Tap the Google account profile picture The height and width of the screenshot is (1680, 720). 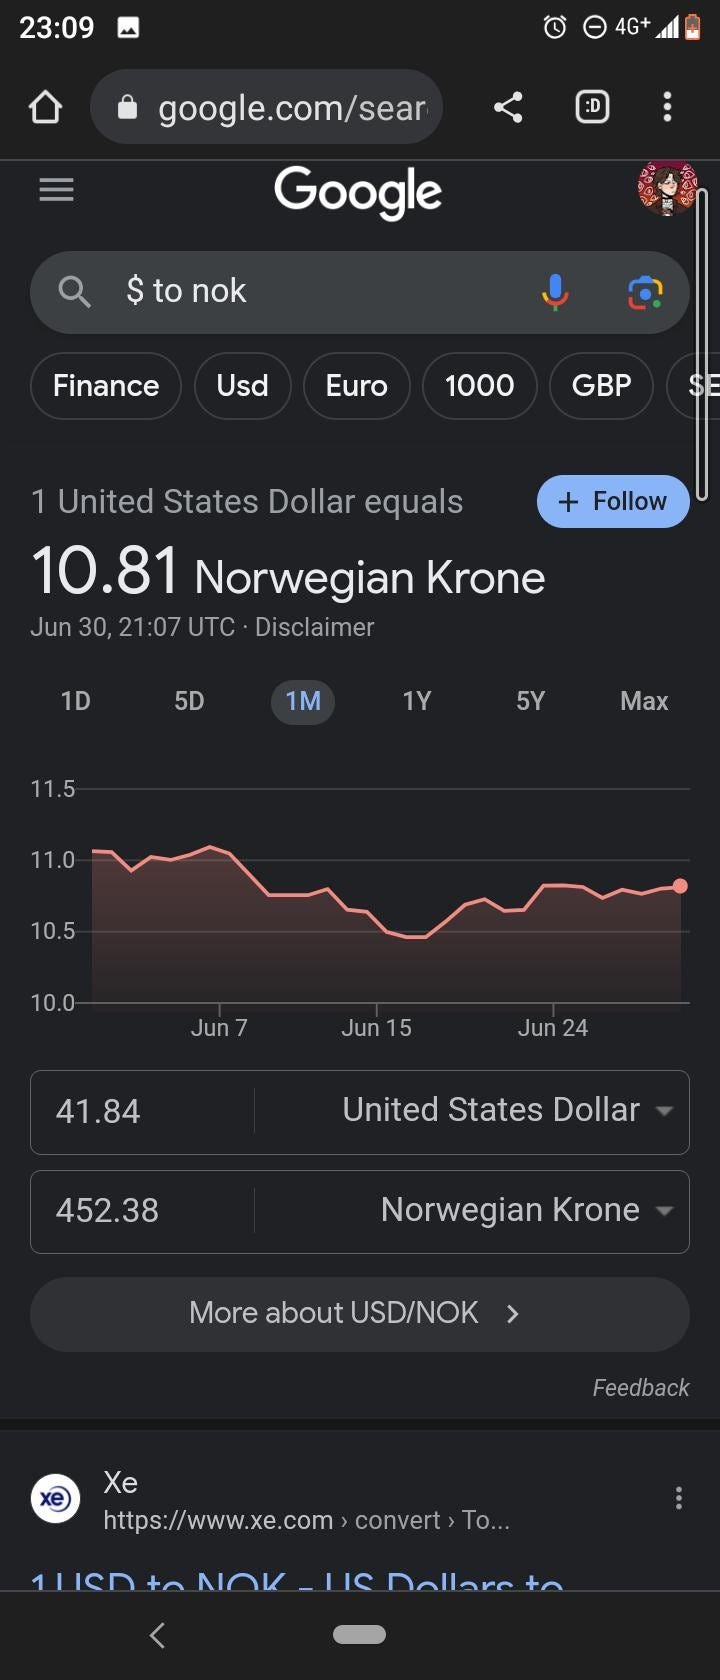666,188
